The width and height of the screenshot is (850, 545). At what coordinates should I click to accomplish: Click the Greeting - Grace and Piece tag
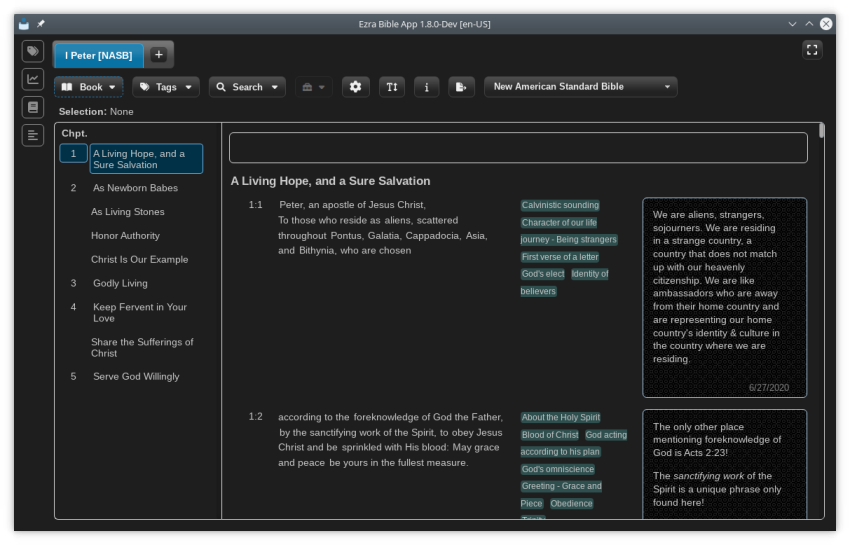click(561, 486)
